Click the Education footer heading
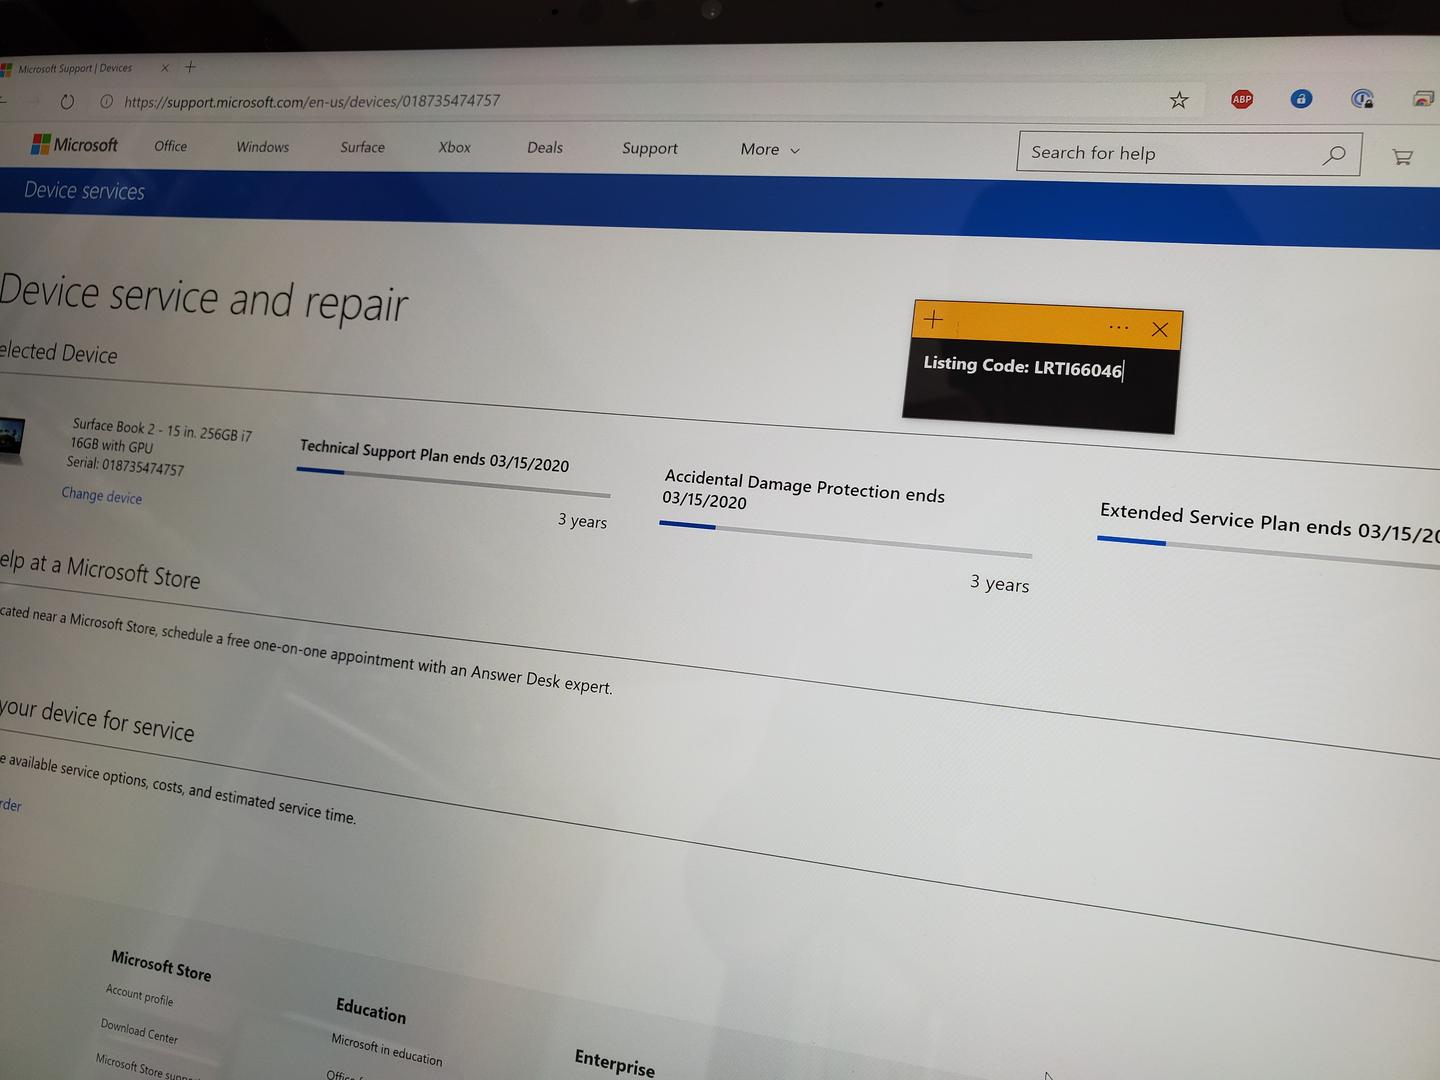The width and height of the screenshot is (1440, 1080). tap(371, 1011)
